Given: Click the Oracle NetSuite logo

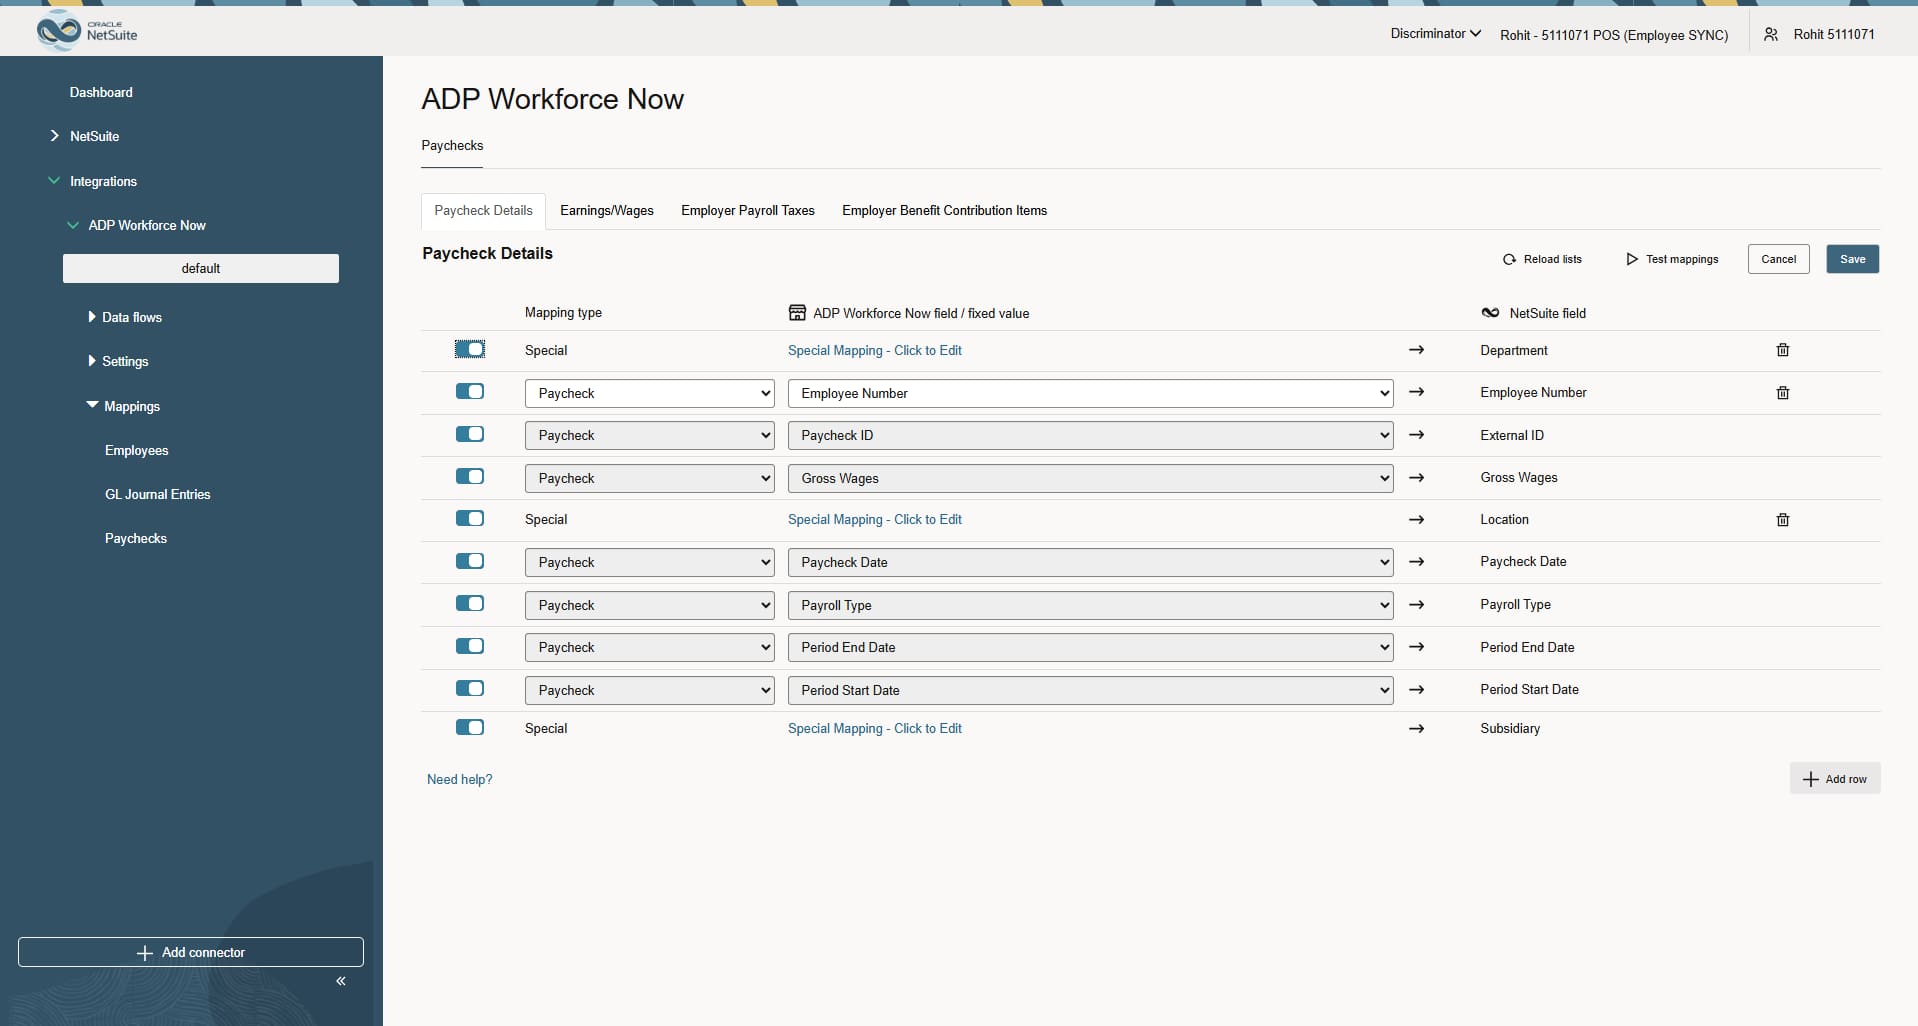Looking at the screenshot, I should (87, 31).
